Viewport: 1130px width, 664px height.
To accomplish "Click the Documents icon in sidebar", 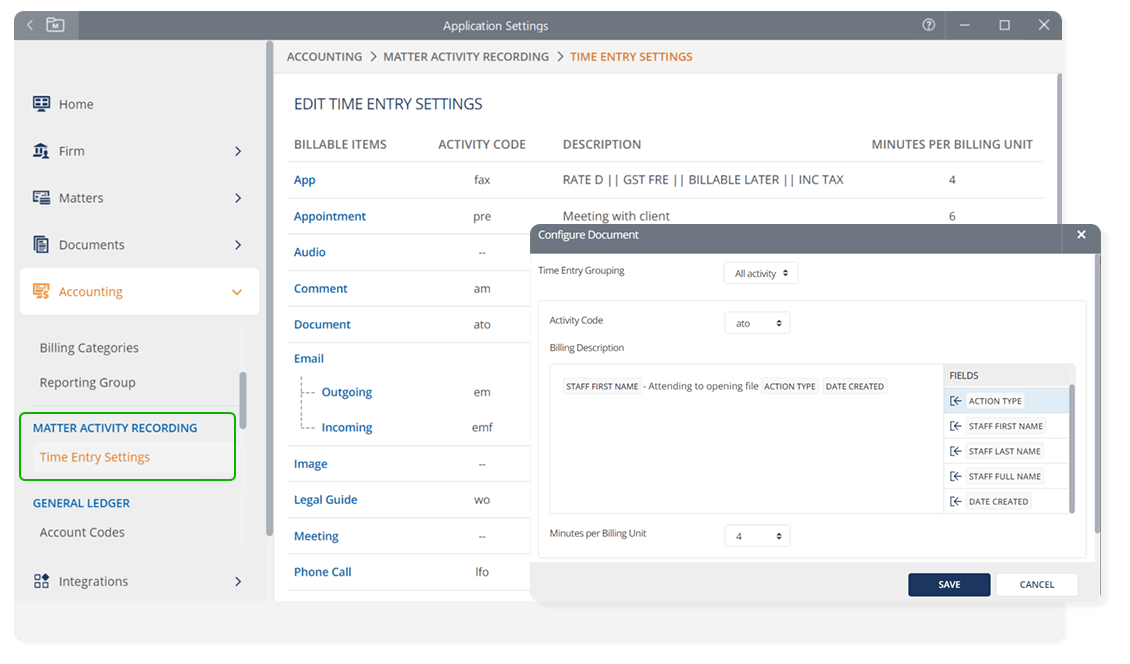I will coord(41,245).
